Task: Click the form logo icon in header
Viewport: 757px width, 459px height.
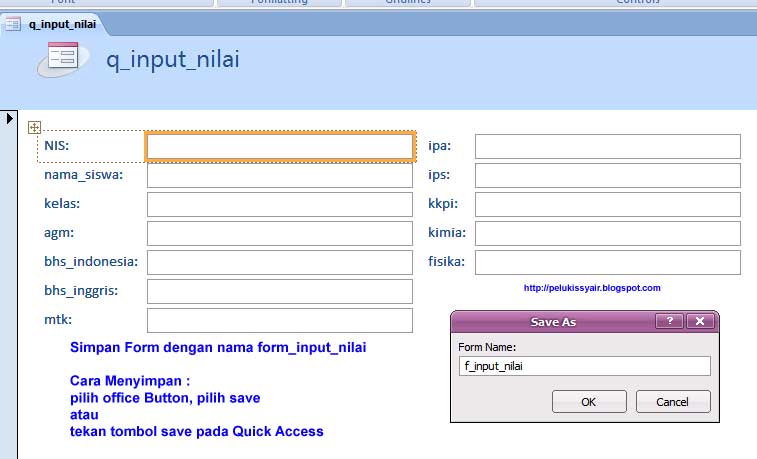Action: [x=63, y=59]
